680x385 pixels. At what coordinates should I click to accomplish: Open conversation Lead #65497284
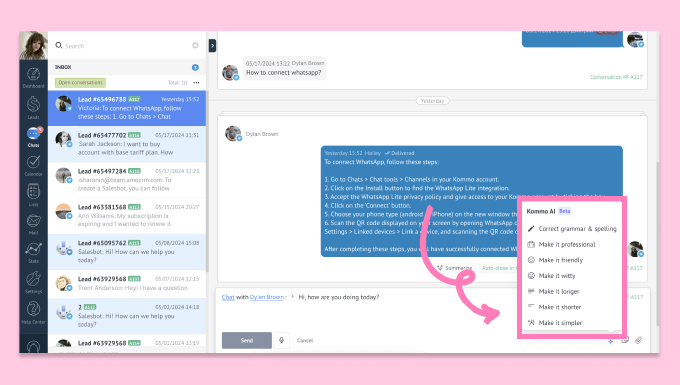[127, 180]
